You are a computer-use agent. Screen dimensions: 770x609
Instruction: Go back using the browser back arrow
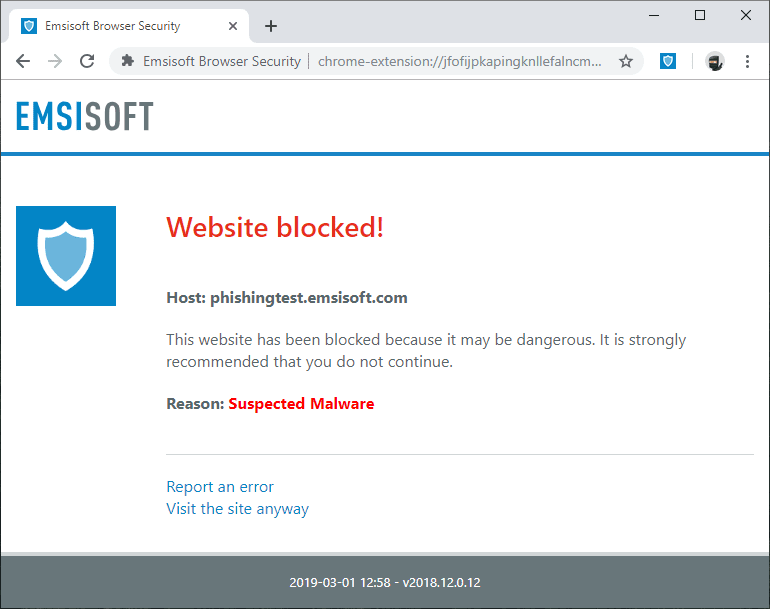pos(23,61)
